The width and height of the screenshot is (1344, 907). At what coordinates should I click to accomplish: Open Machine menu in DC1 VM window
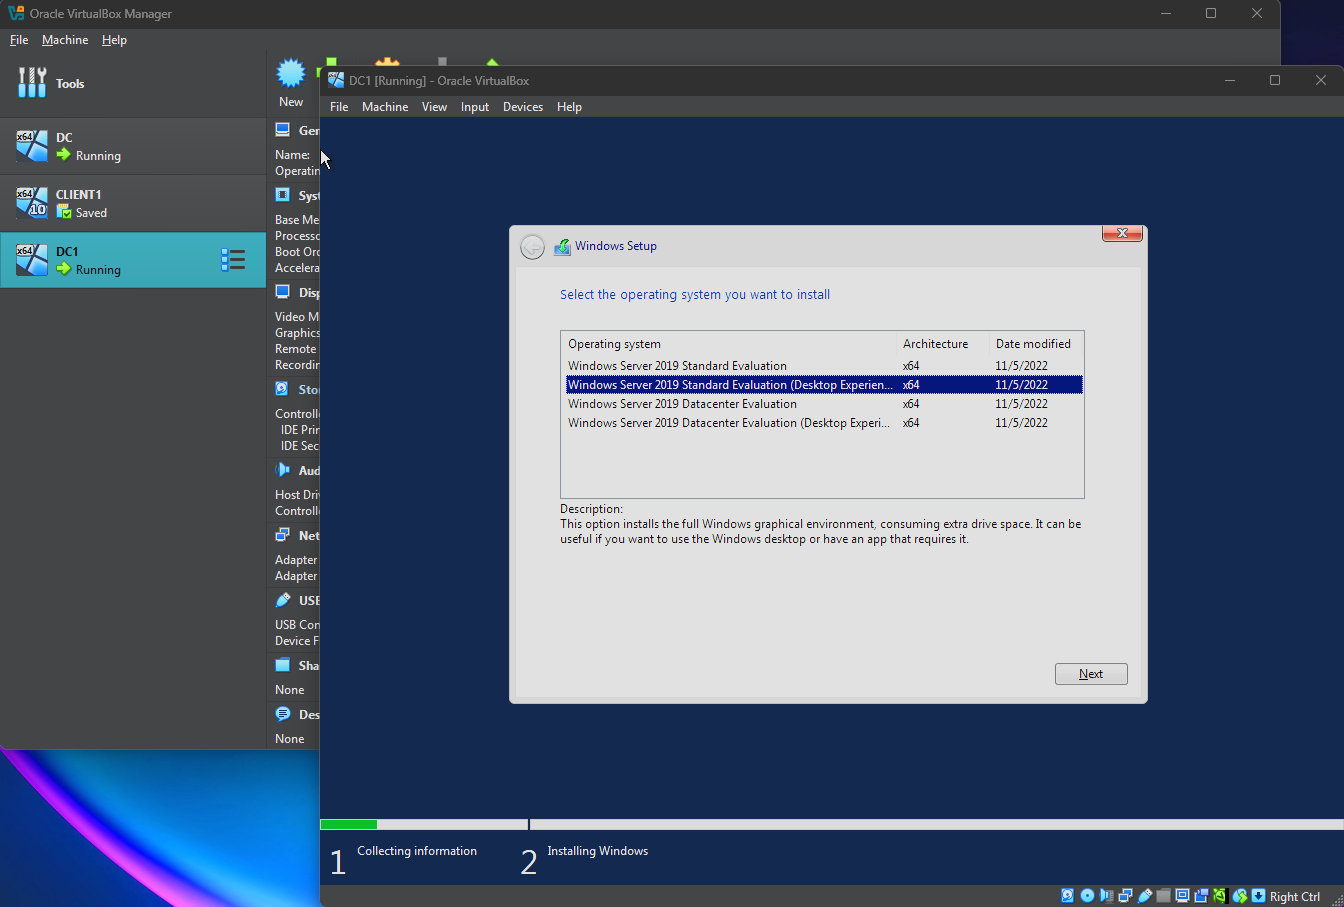click(x=385, y=107)
